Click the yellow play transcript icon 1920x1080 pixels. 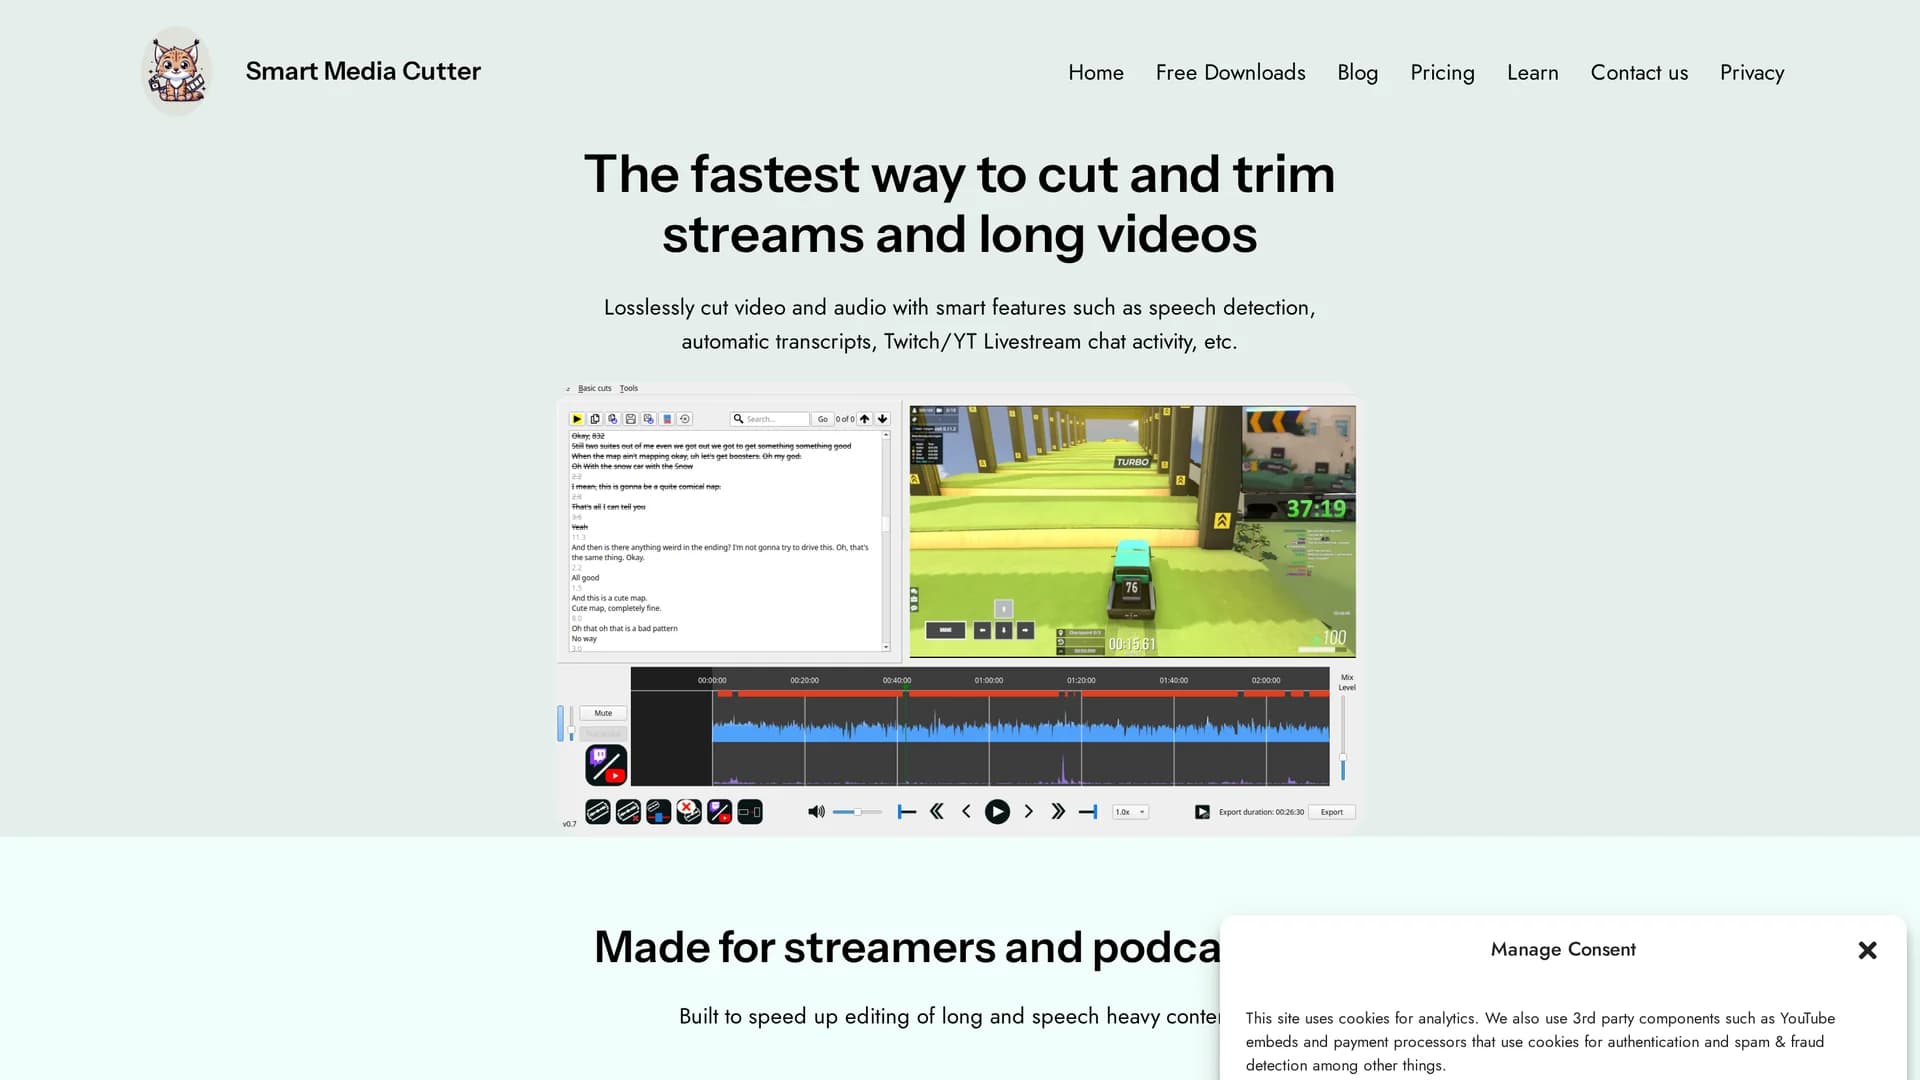pos(577,419)
